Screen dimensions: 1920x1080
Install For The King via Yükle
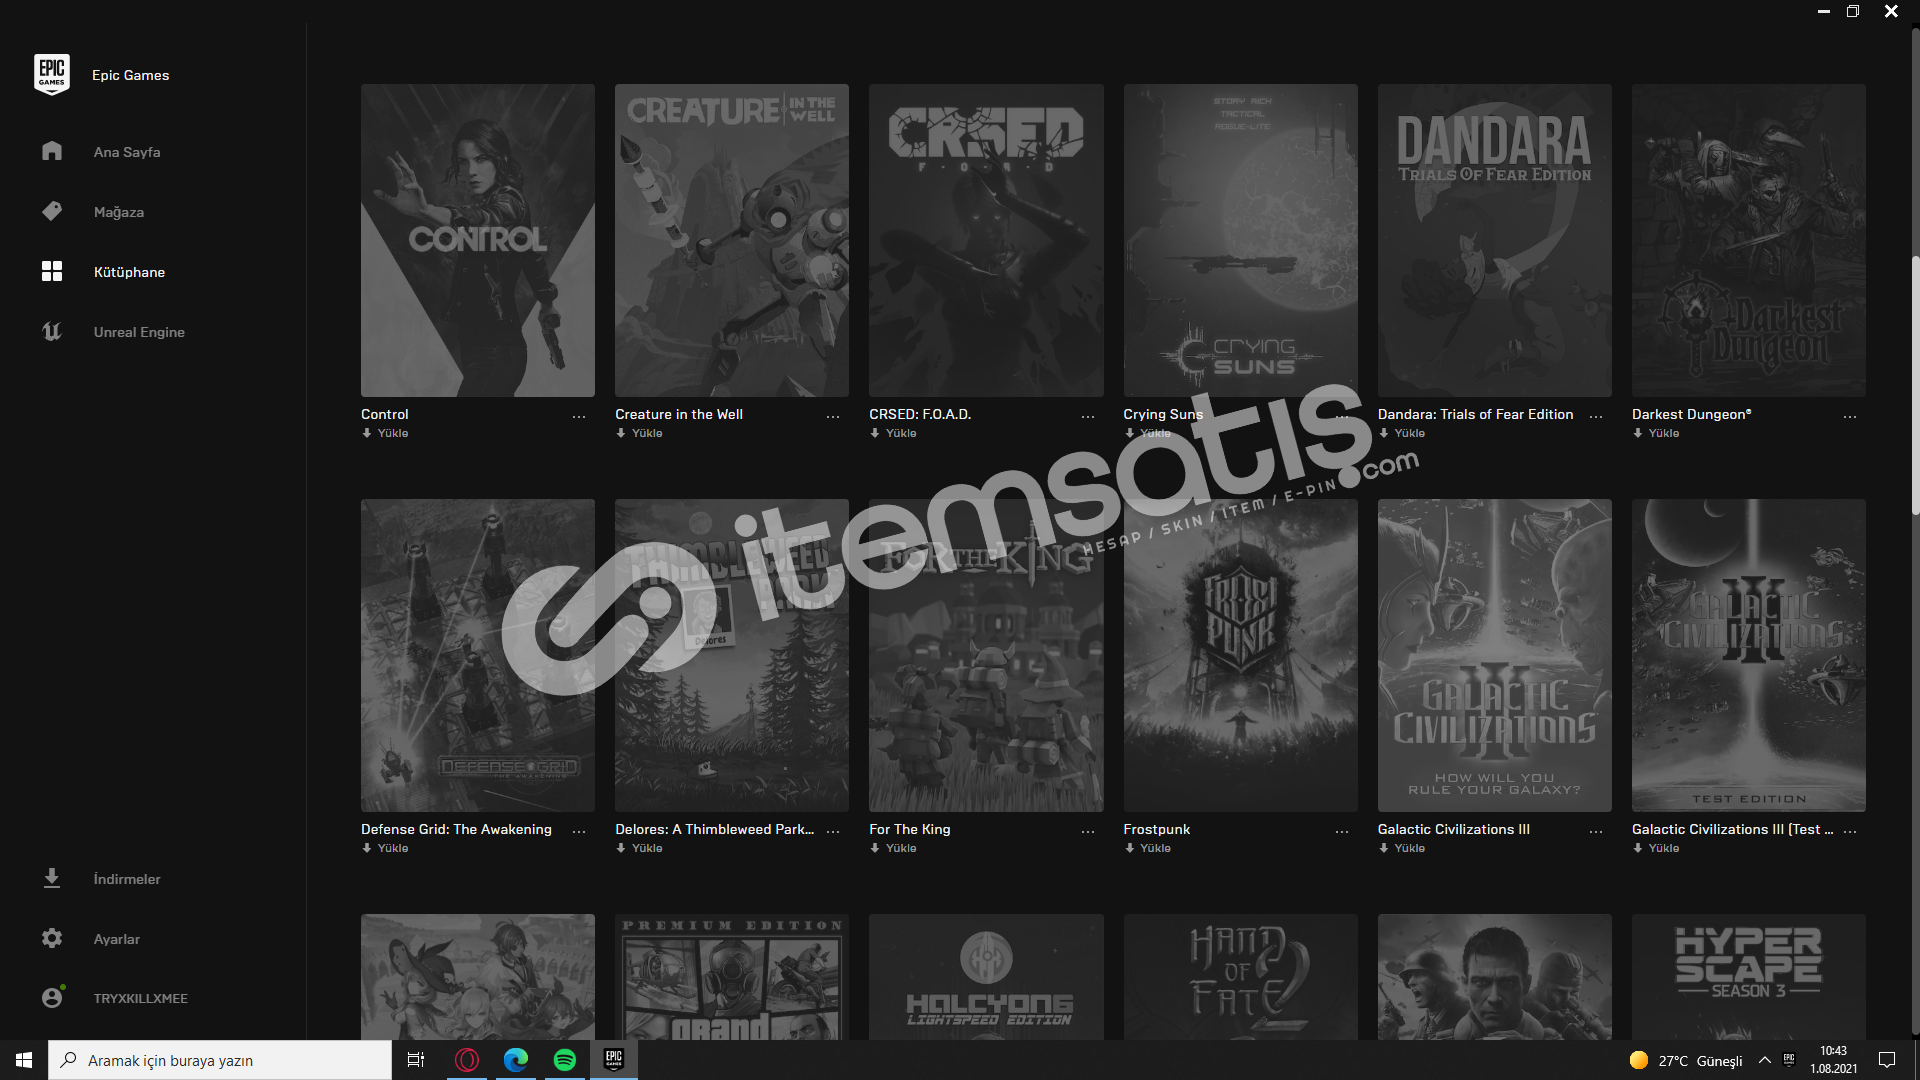893,848
